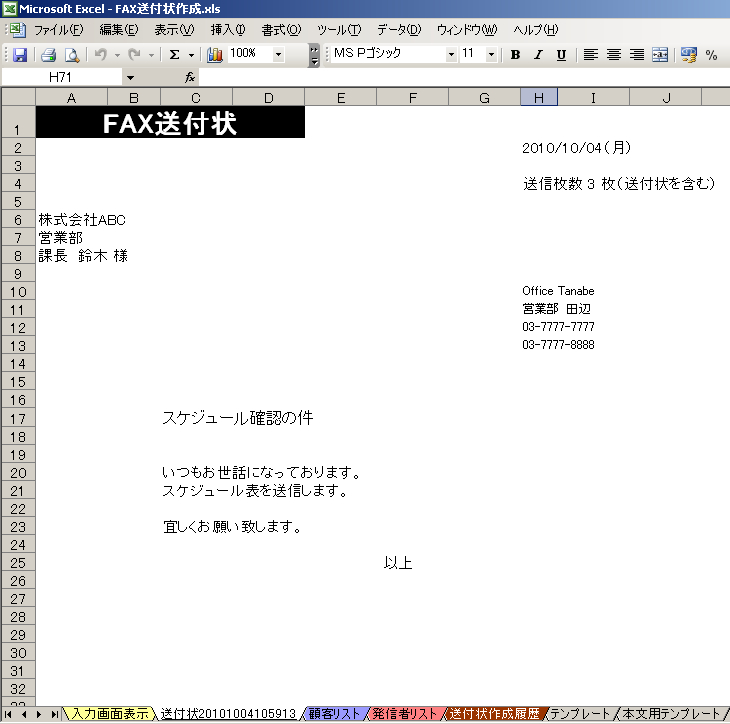This screenshot has height=724, width=730.
Task: Click the date cell 2010/10/04(月)
Action: (576, 148)
